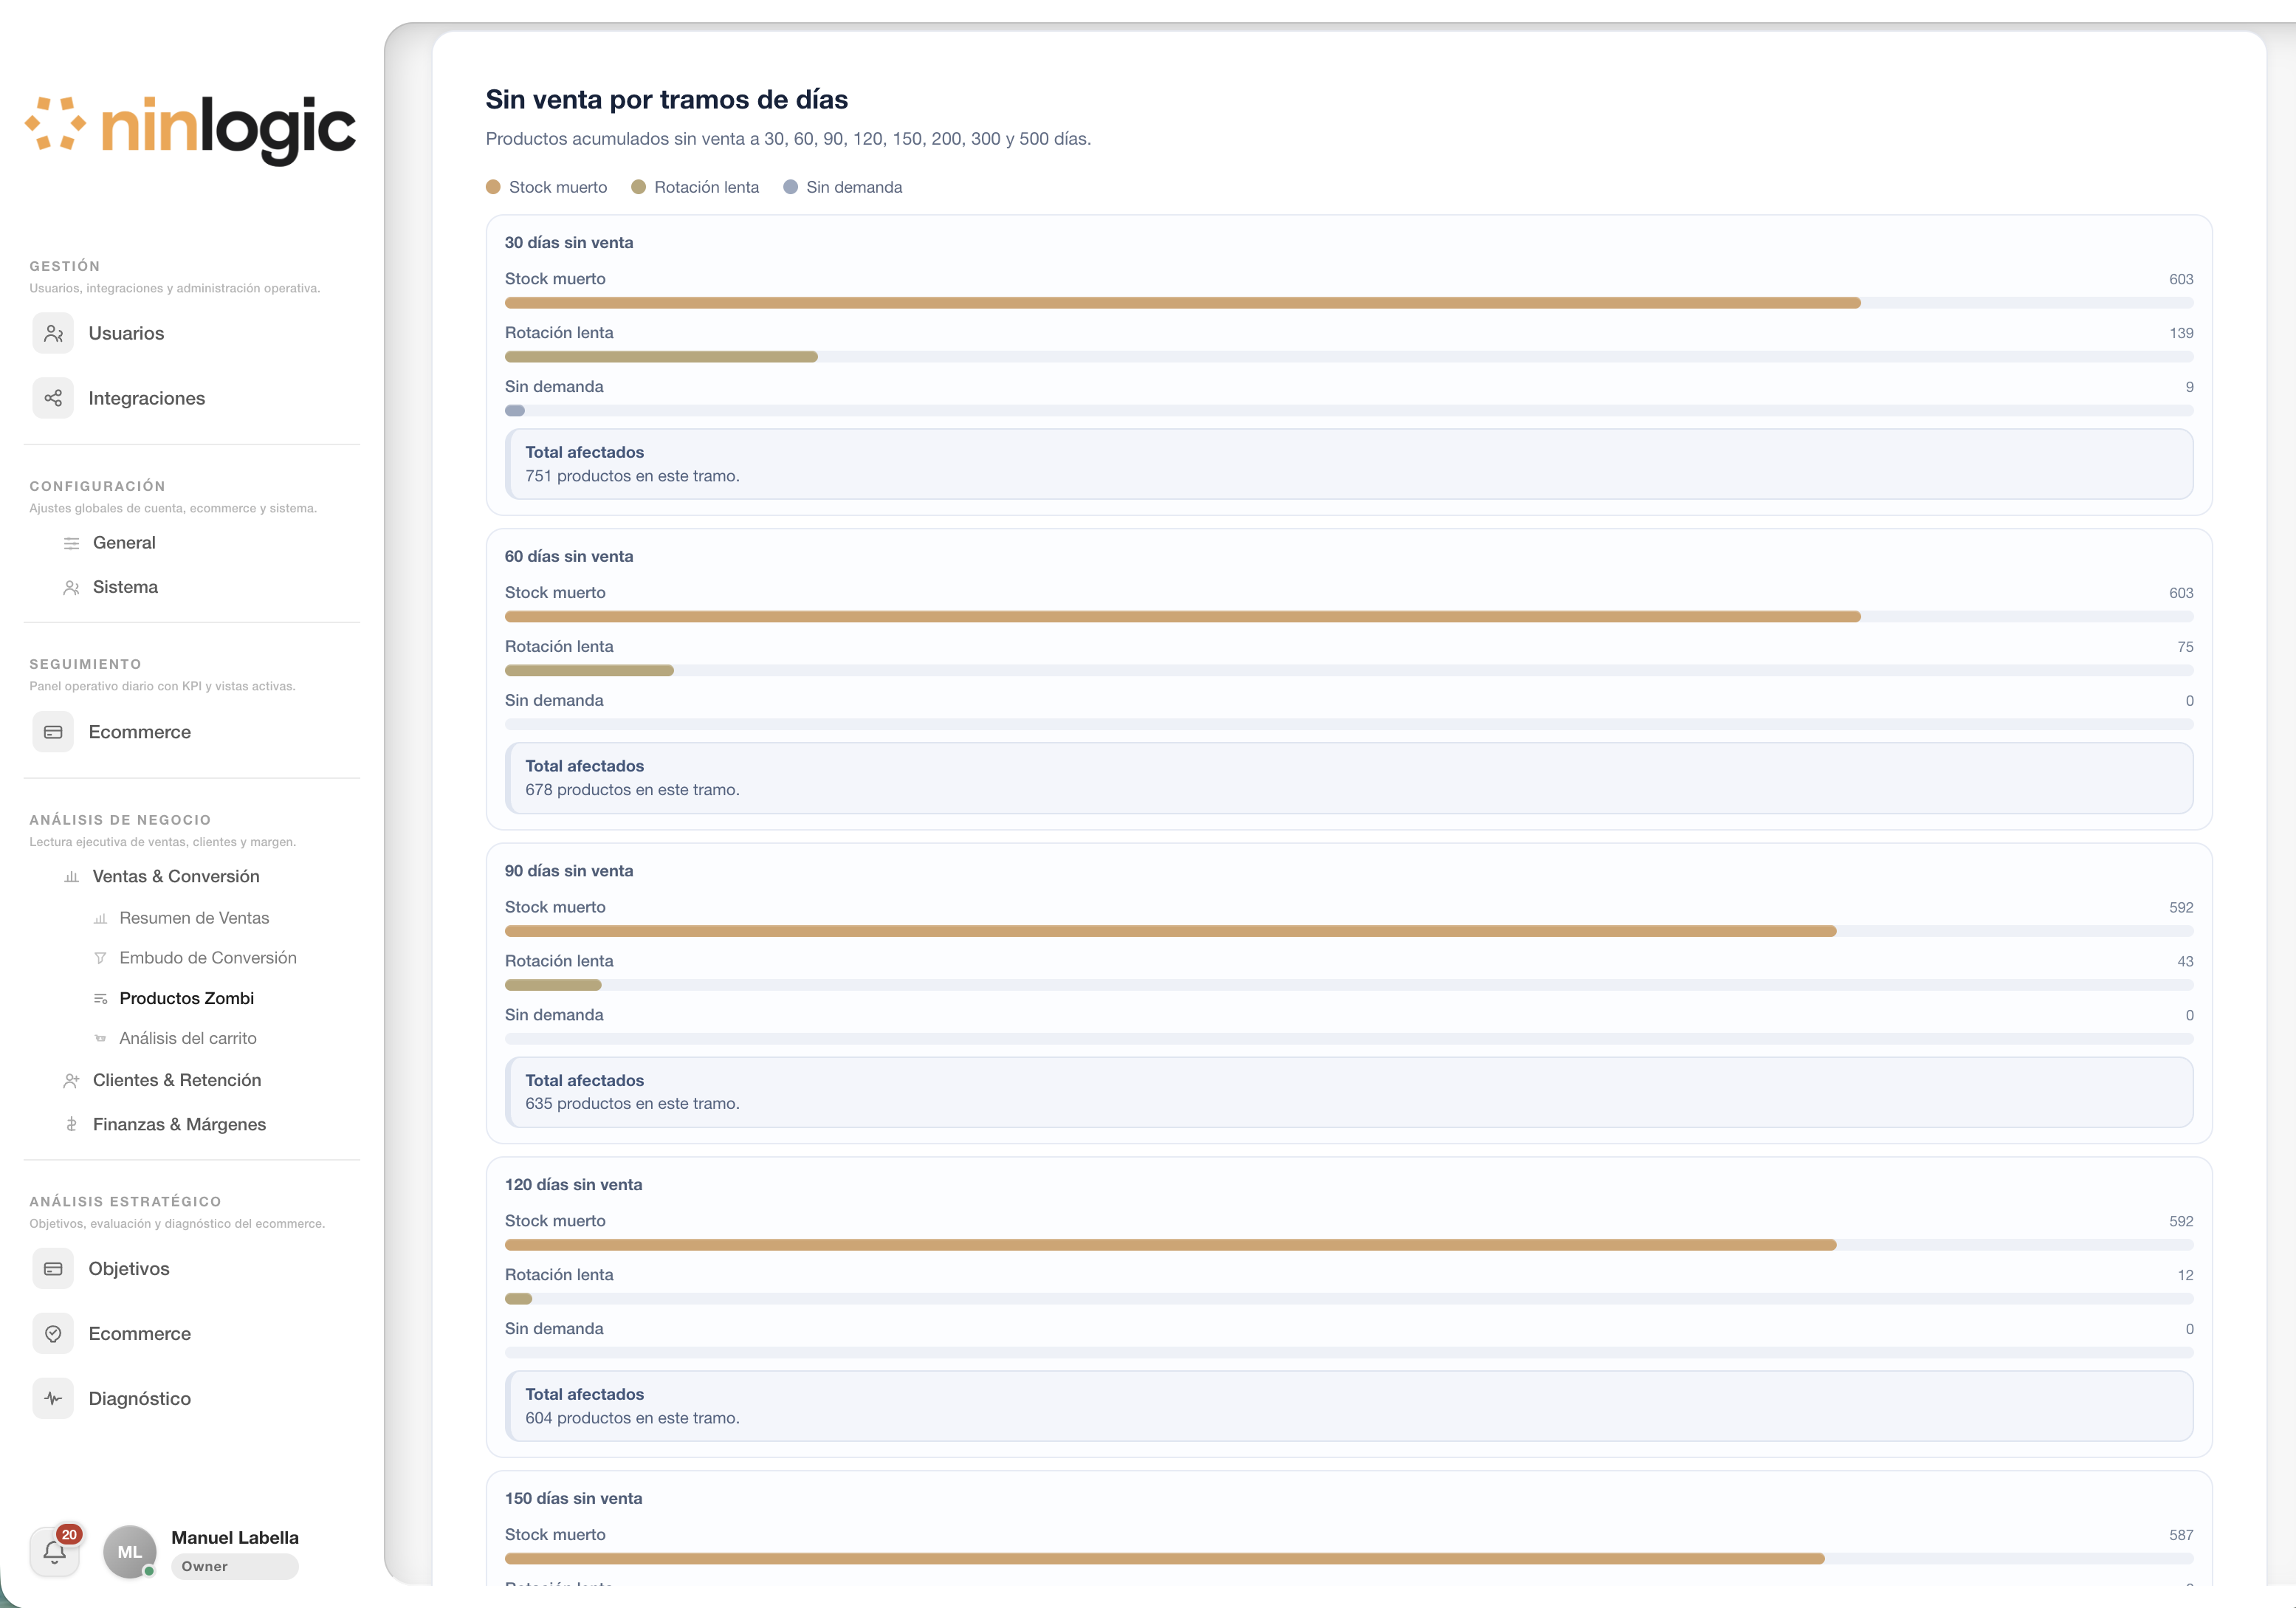
Task: Click the value 43 for Rotación lenta
Action: (x=2186, y=961)
